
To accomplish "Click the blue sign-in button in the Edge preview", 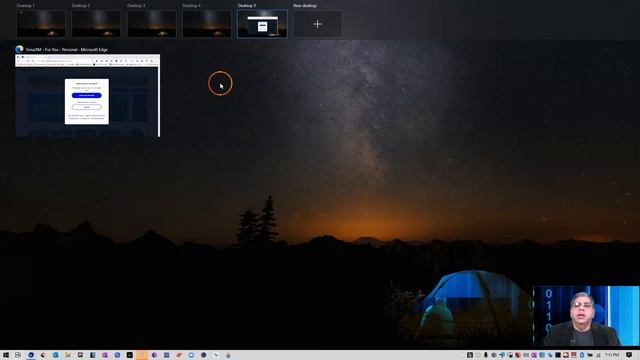I will [x=87, y=96].
